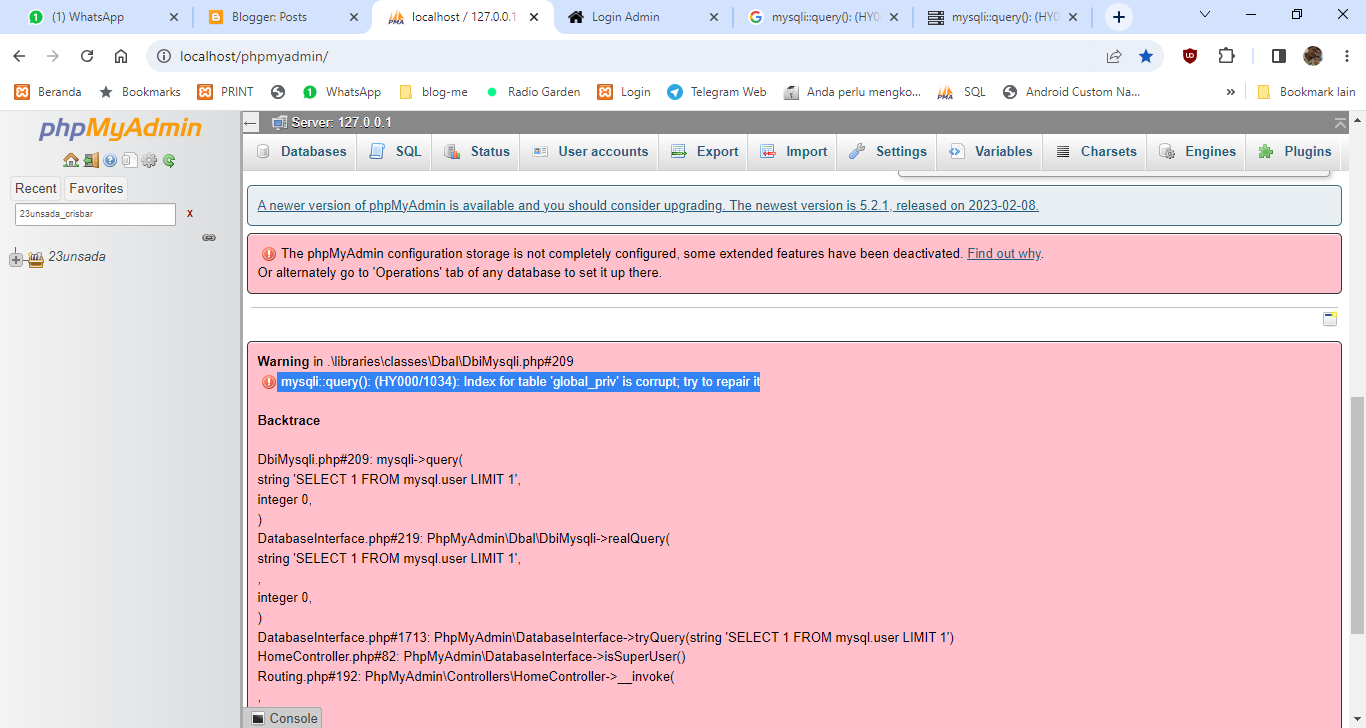
Task: Reload navigation panel with green refresh icon
Action: click(x=169, y=160)
